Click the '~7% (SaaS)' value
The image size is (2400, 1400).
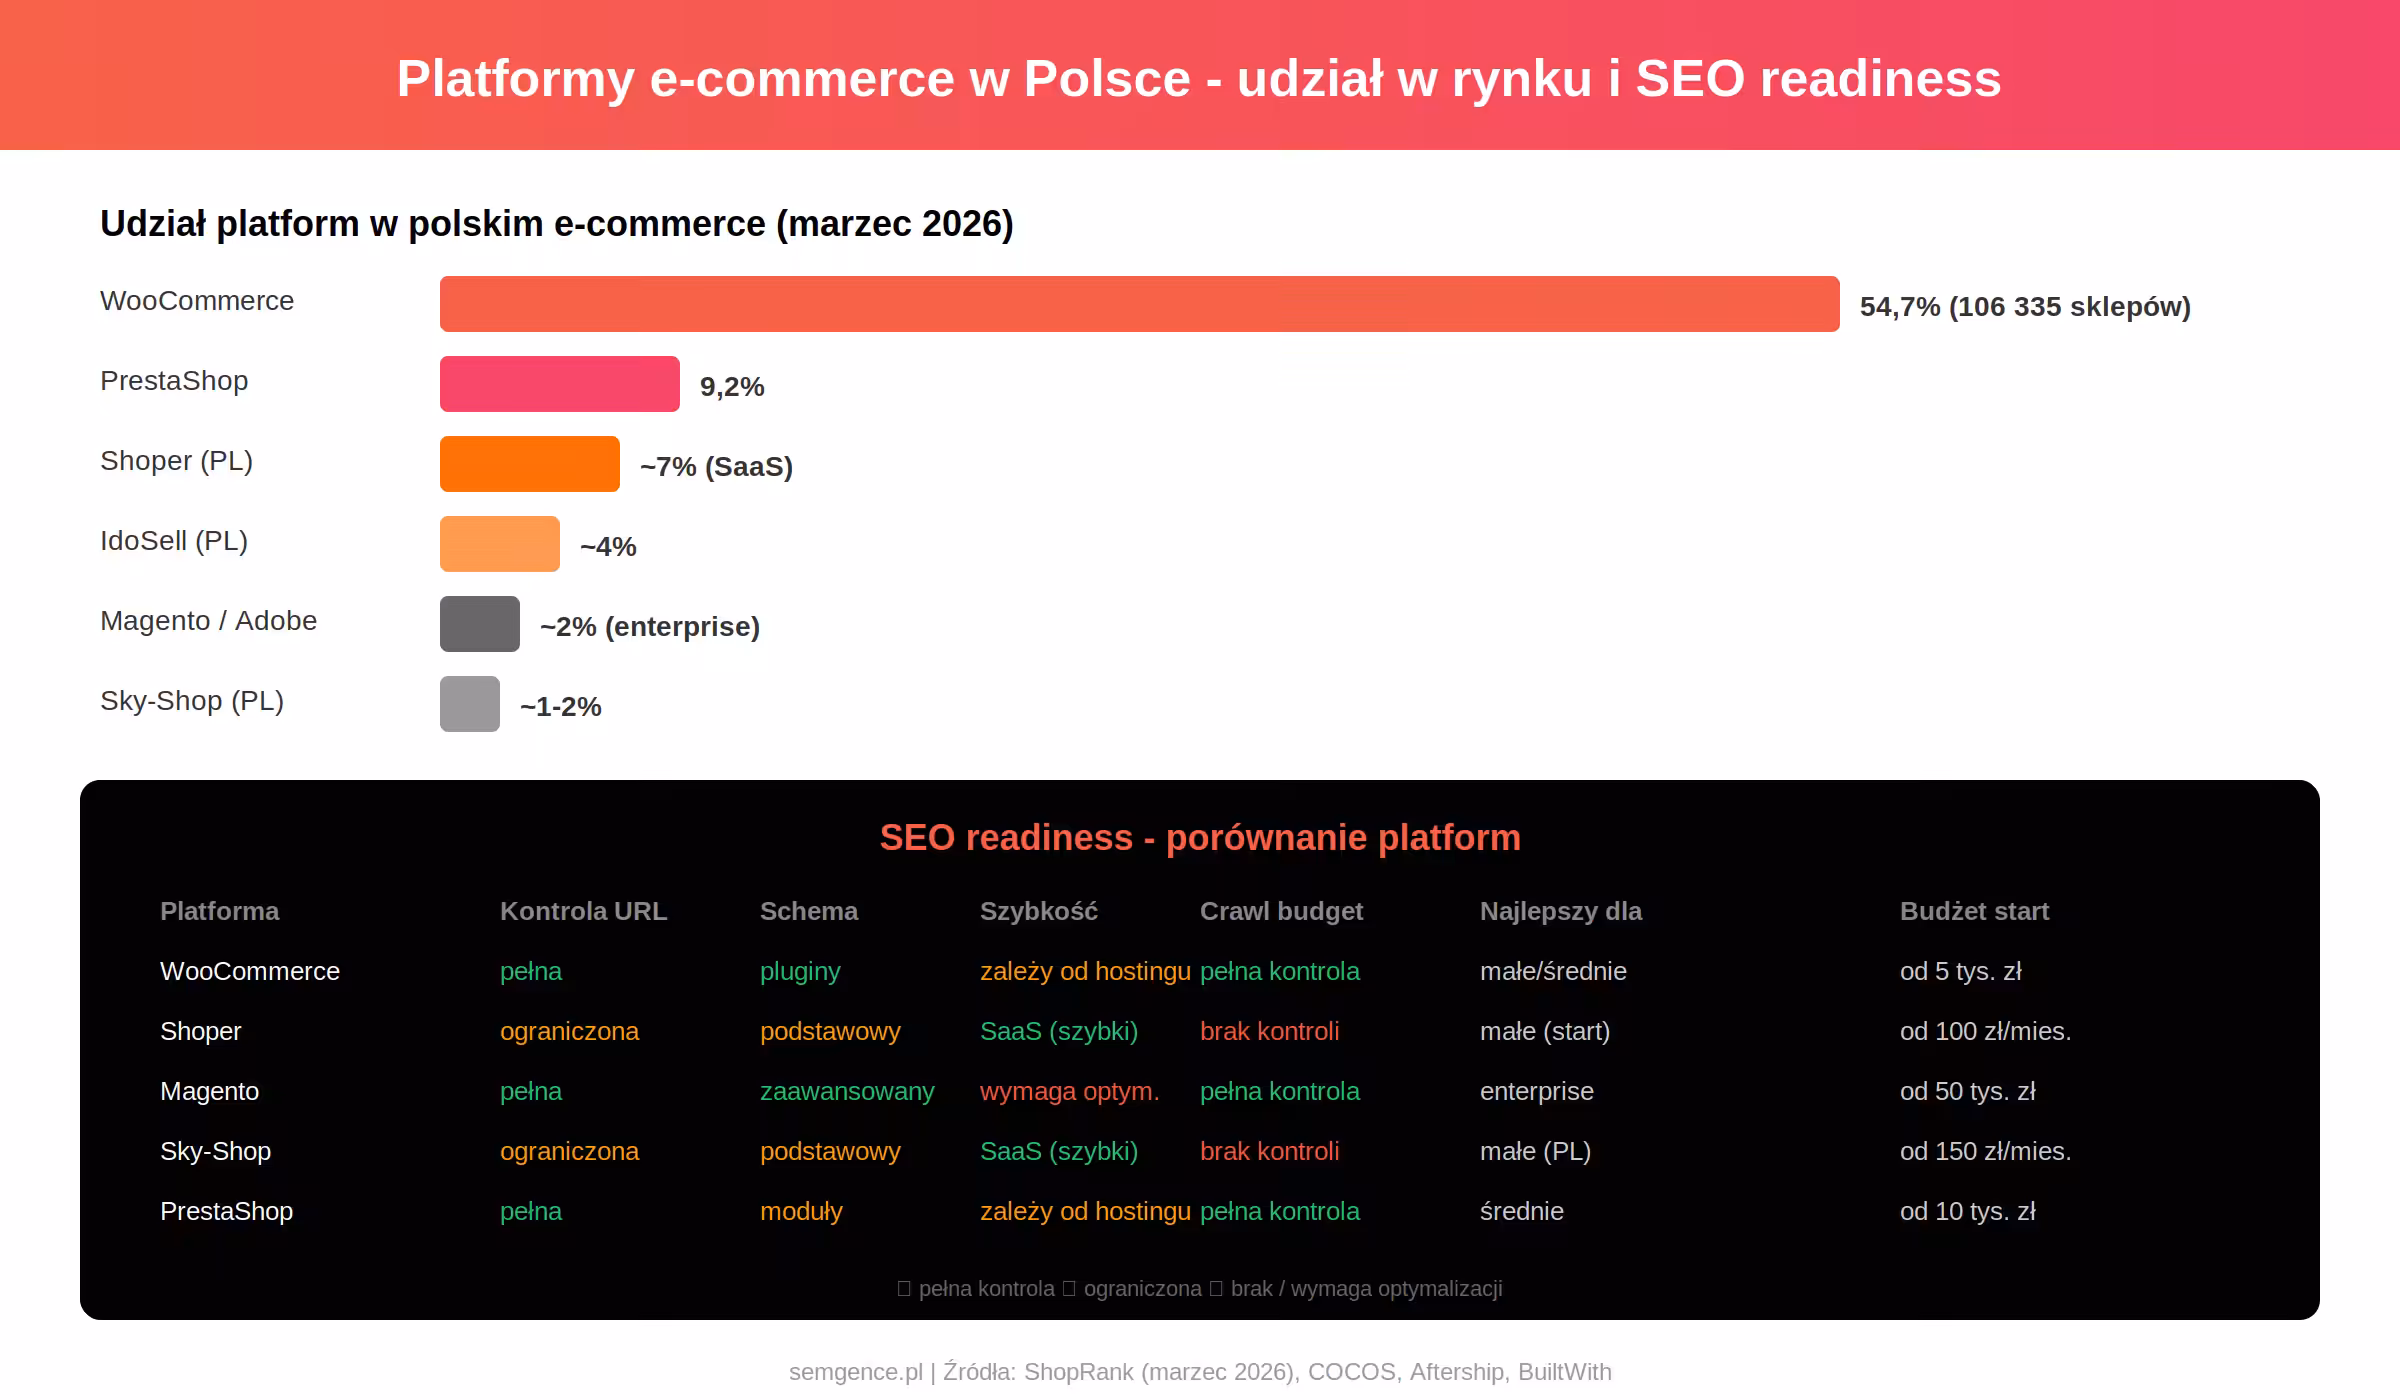[x=716, y=467]
